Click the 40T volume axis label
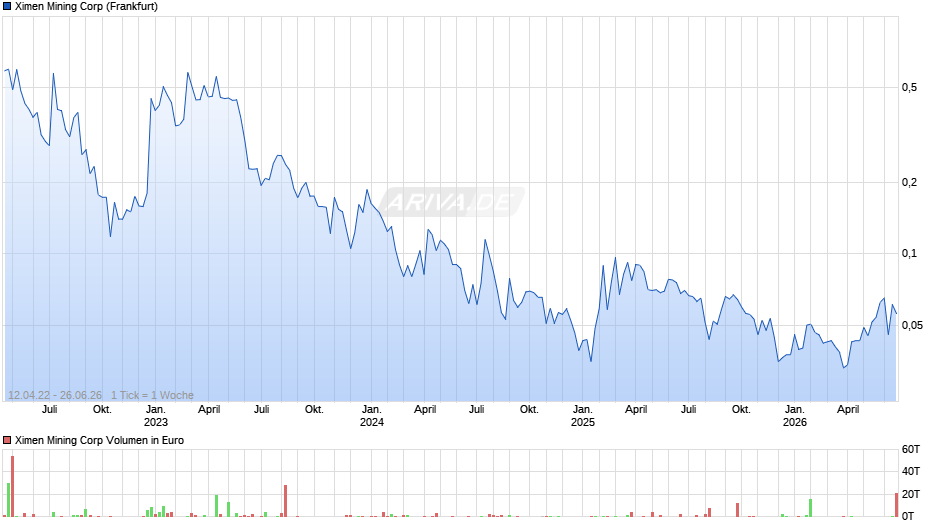Screen dimensions: 940x526 click(911, 471)
